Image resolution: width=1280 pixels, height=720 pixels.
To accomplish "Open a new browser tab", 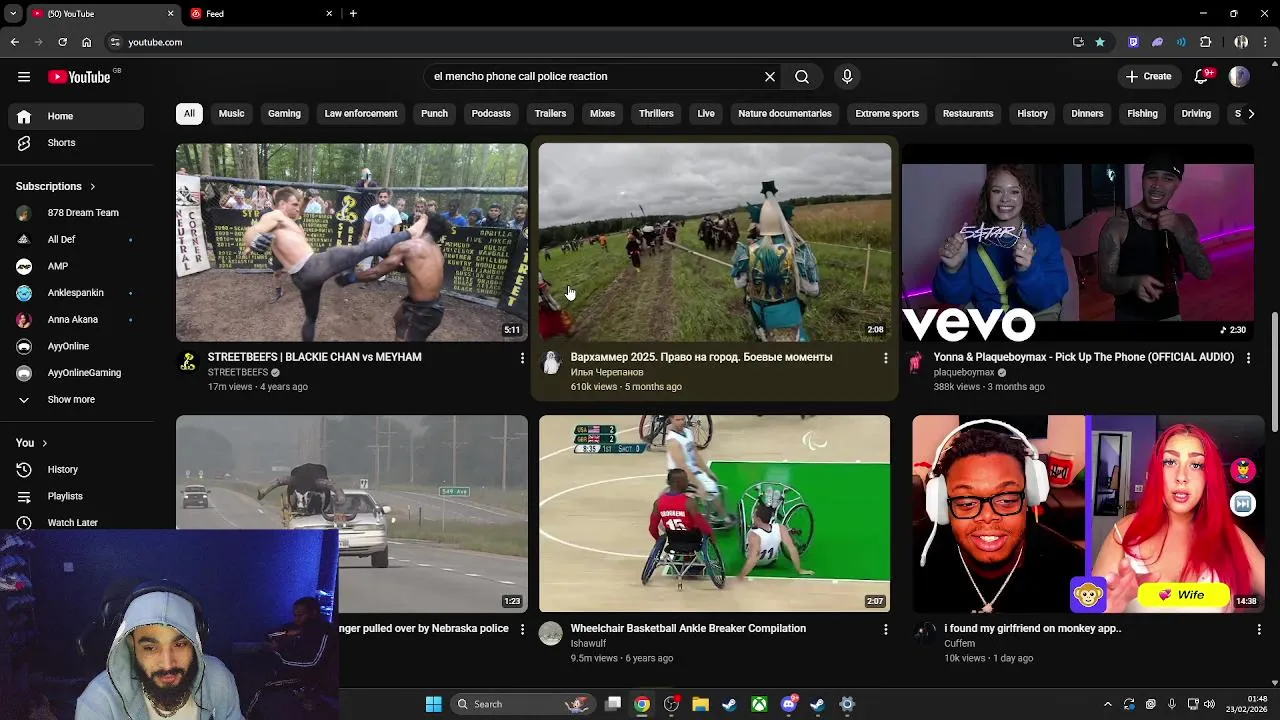I will pos(353,14).
